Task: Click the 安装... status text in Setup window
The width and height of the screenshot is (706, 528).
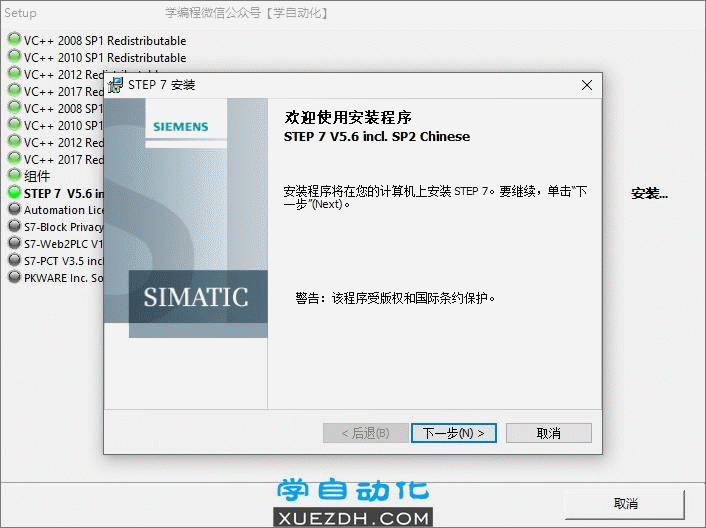Action: point(649,194)
